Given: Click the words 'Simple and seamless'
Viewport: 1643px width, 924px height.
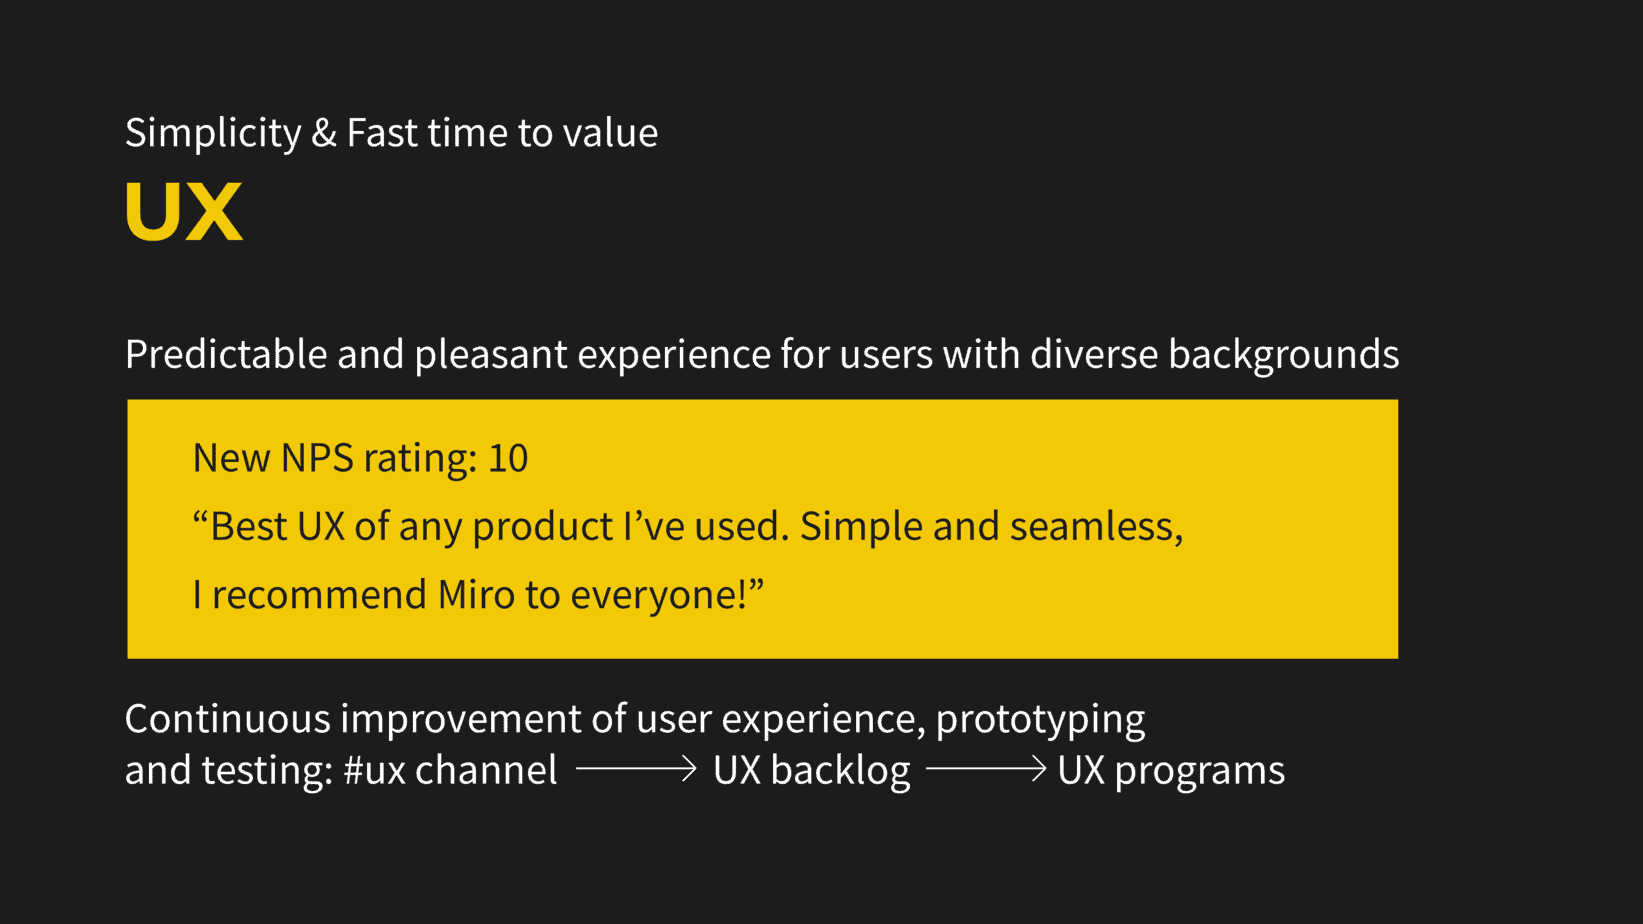Looking at the screenshot, I should tap(988, 527).
